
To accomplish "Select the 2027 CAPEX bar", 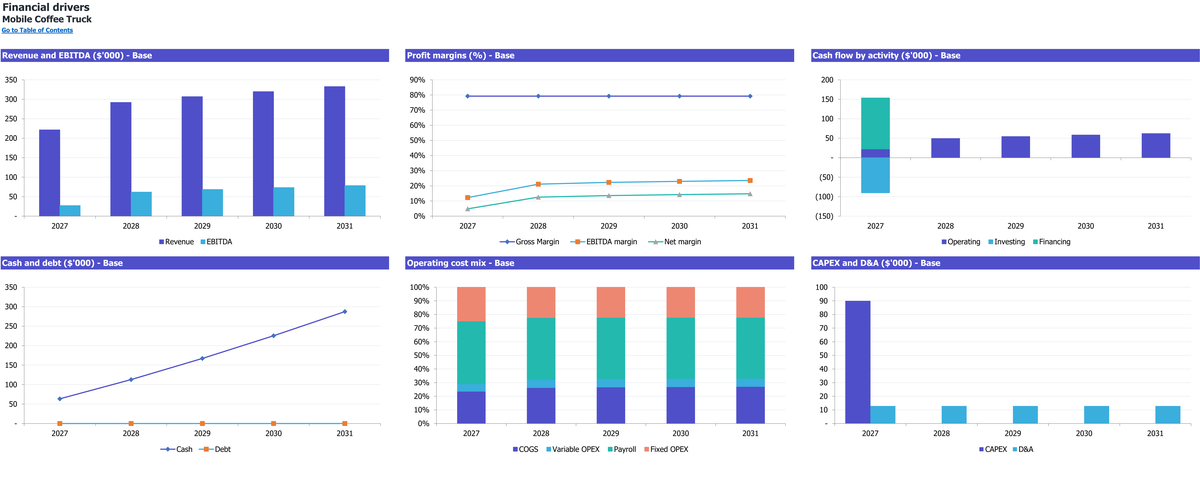I will [x=859, y=362].
